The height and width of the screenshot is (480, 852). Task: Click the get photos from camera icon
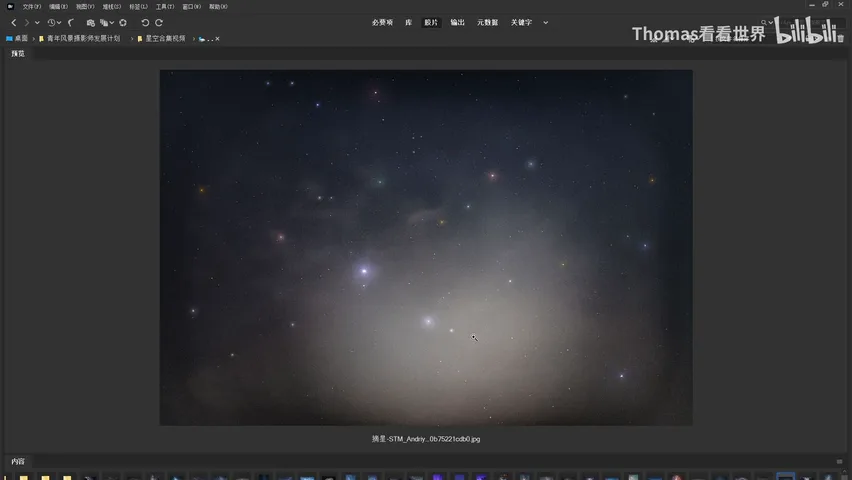point(91,23)
